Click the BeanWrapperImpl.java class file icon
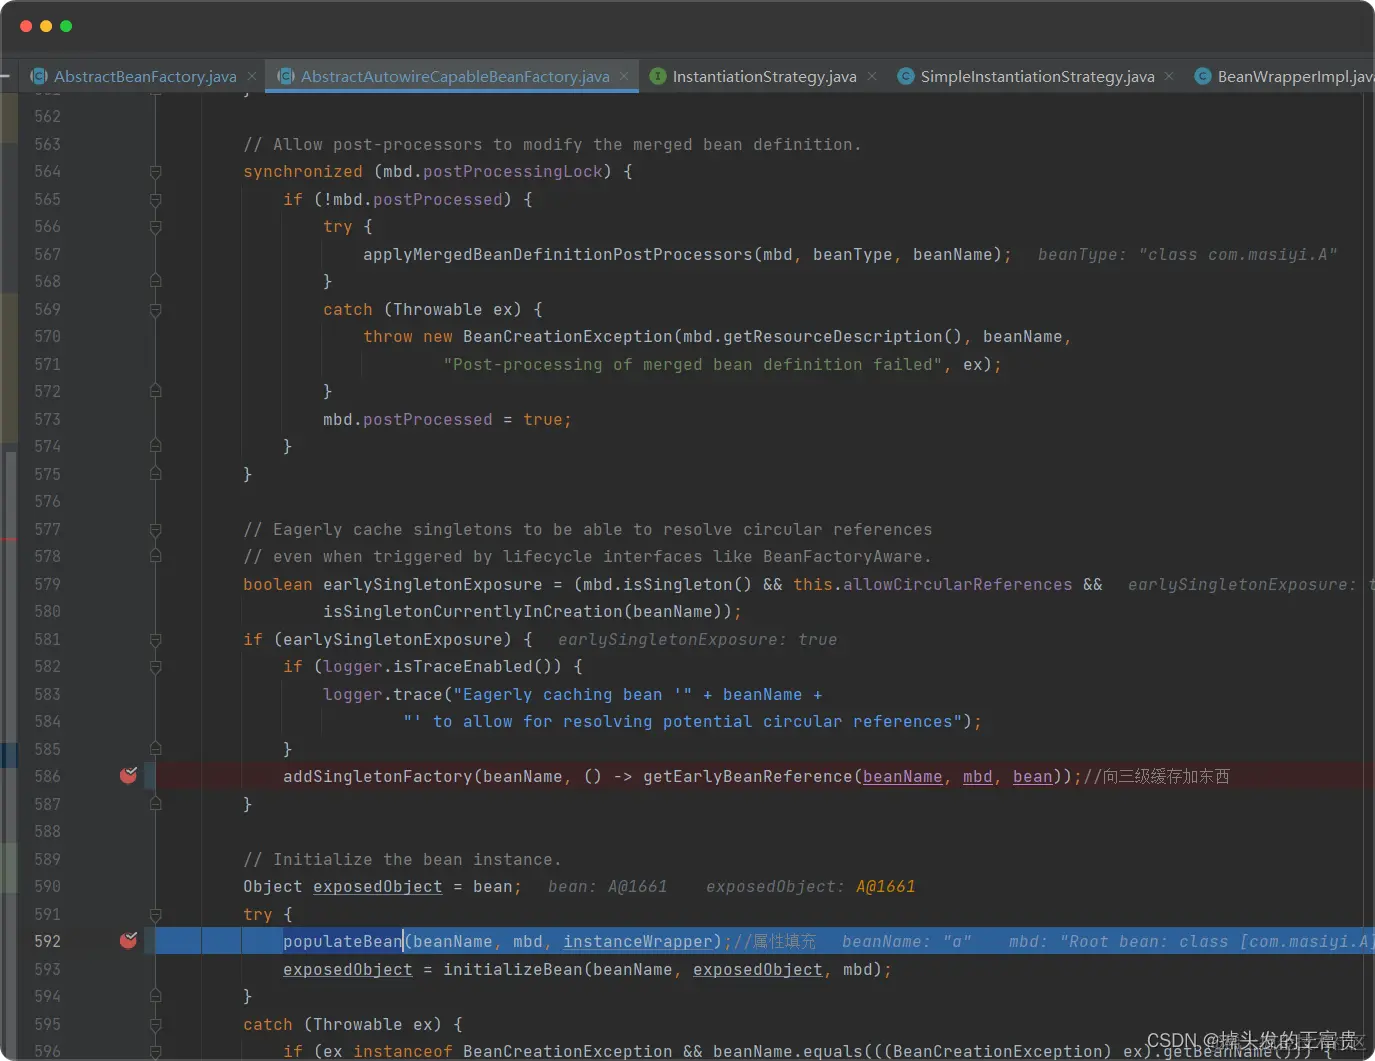 click(1203, 76)
